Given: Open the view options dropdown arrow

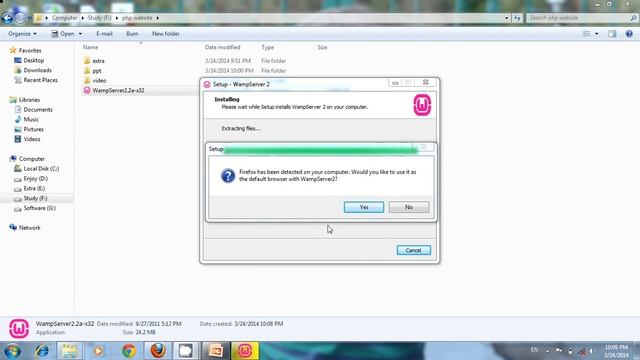Looking at the screenshot, I should coord(597,34).
